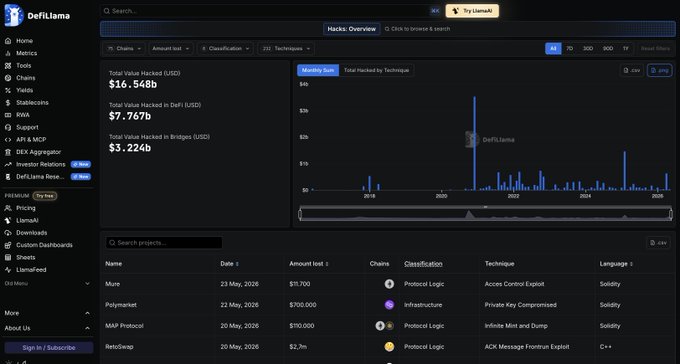Open the Techniques filter dropdown
680x364 pixels.
(x=286, y=49)
